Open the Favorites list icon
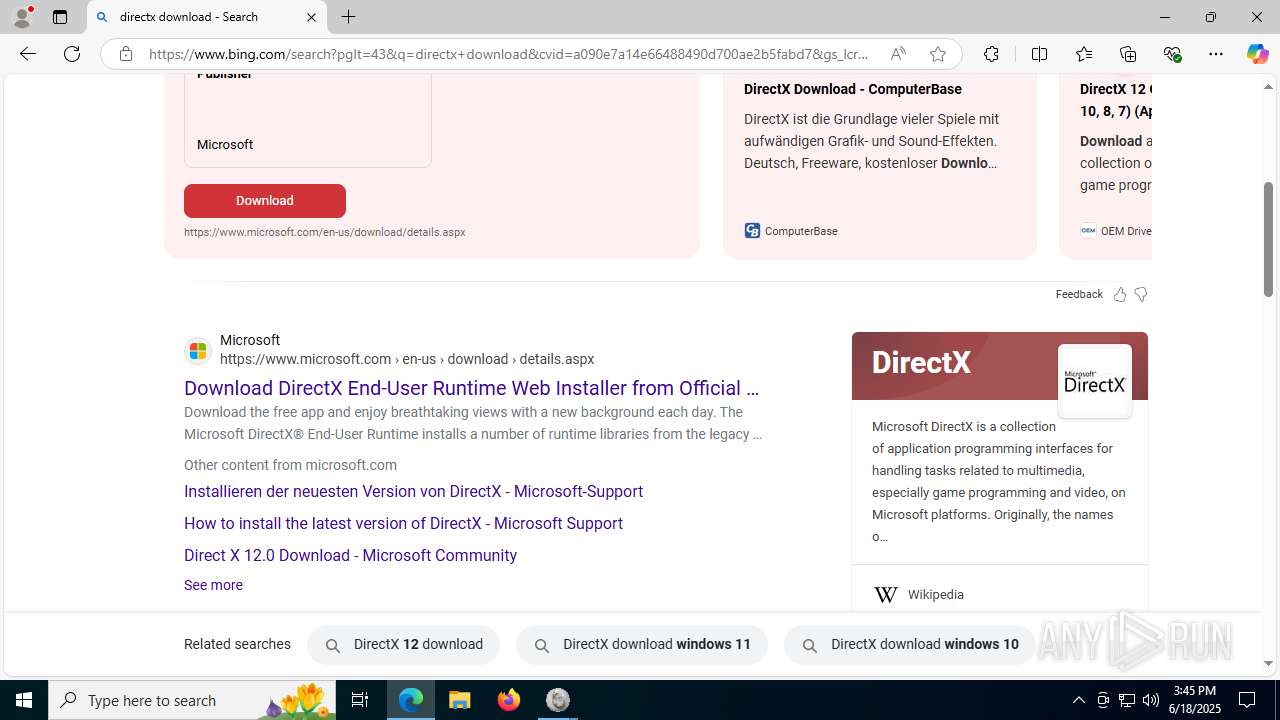The height and width of the screenshot is (720, 1280). pyautogui.click(x=1083, y=54)
